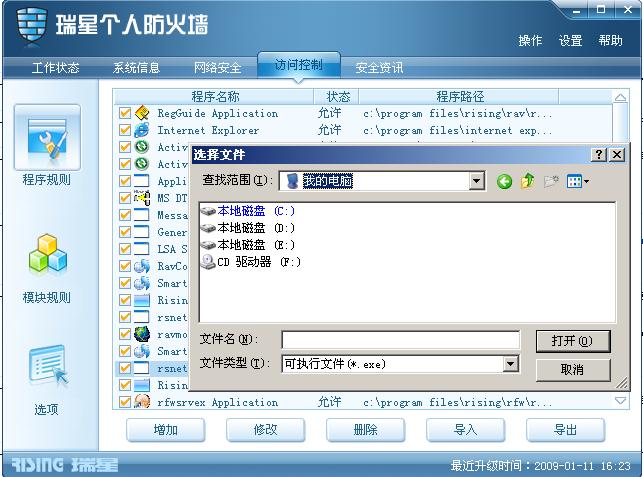Viewport: 643px width, 477px height.
Task: Click the 导入 import button
Action: 465,430
